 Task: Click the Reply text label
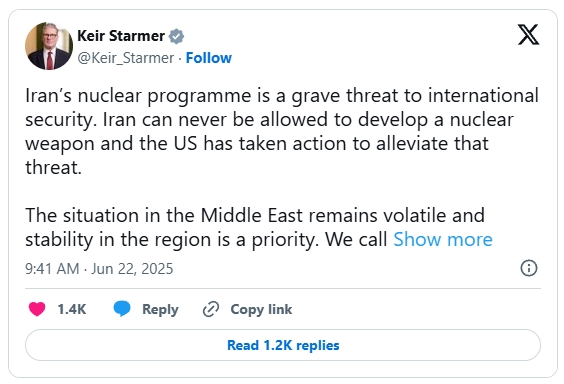point(160,310)
